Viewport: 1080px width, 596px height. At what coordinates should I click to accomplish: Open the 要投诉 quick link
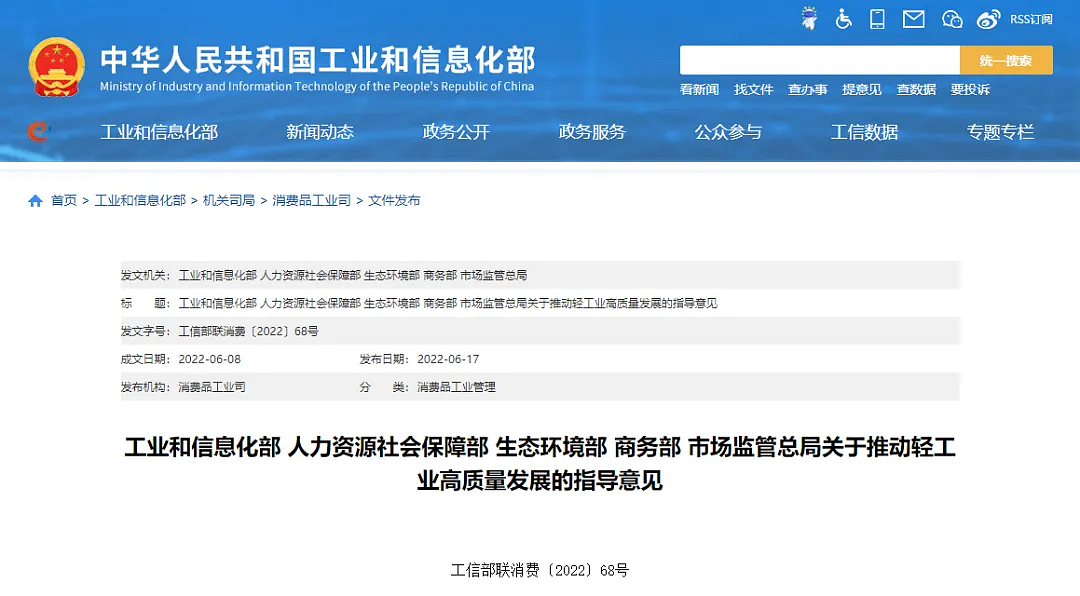pos(970,90)
